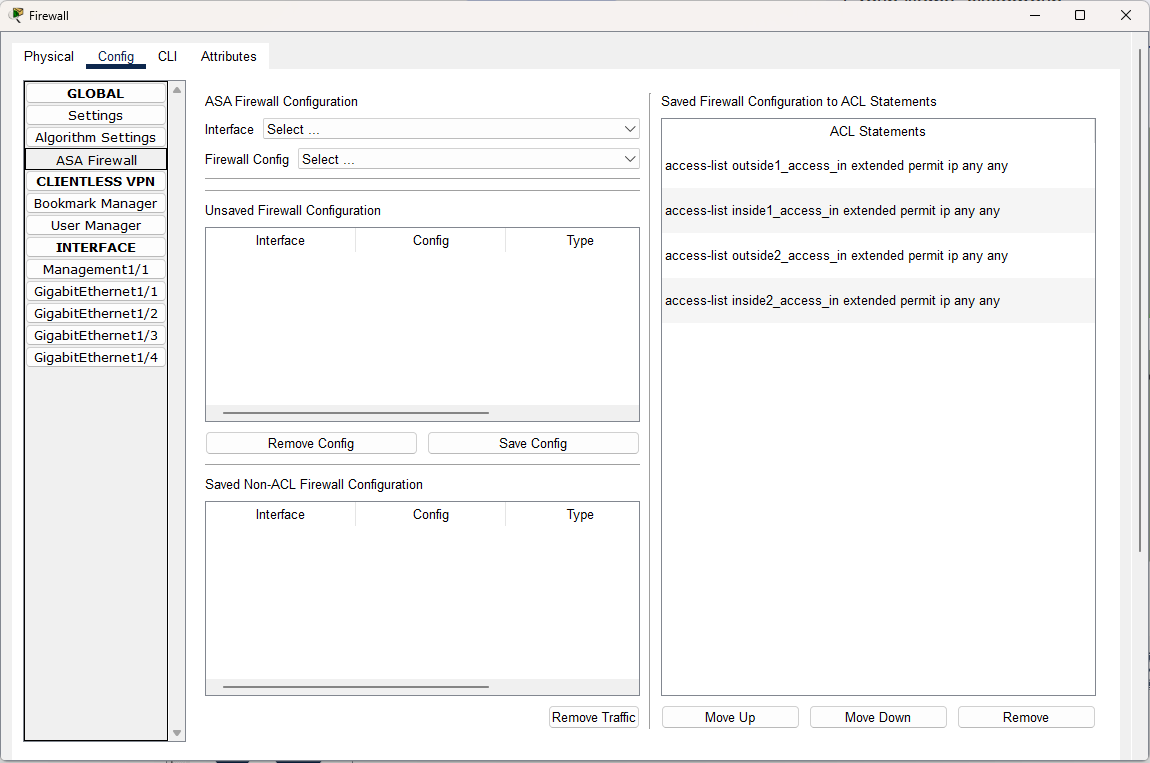Click the Remove Config button
This screenshot has height=763, width=1150.
(311, 442)
